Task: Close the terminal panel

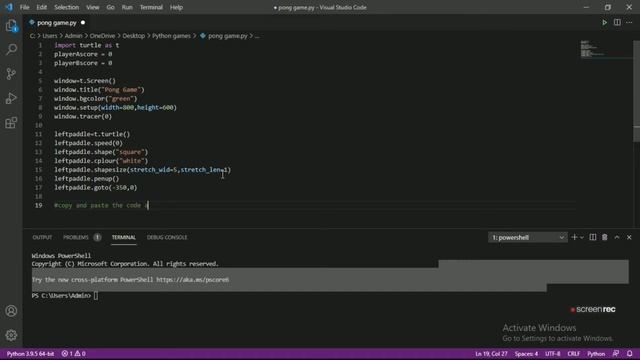Action: coord(629,237)
